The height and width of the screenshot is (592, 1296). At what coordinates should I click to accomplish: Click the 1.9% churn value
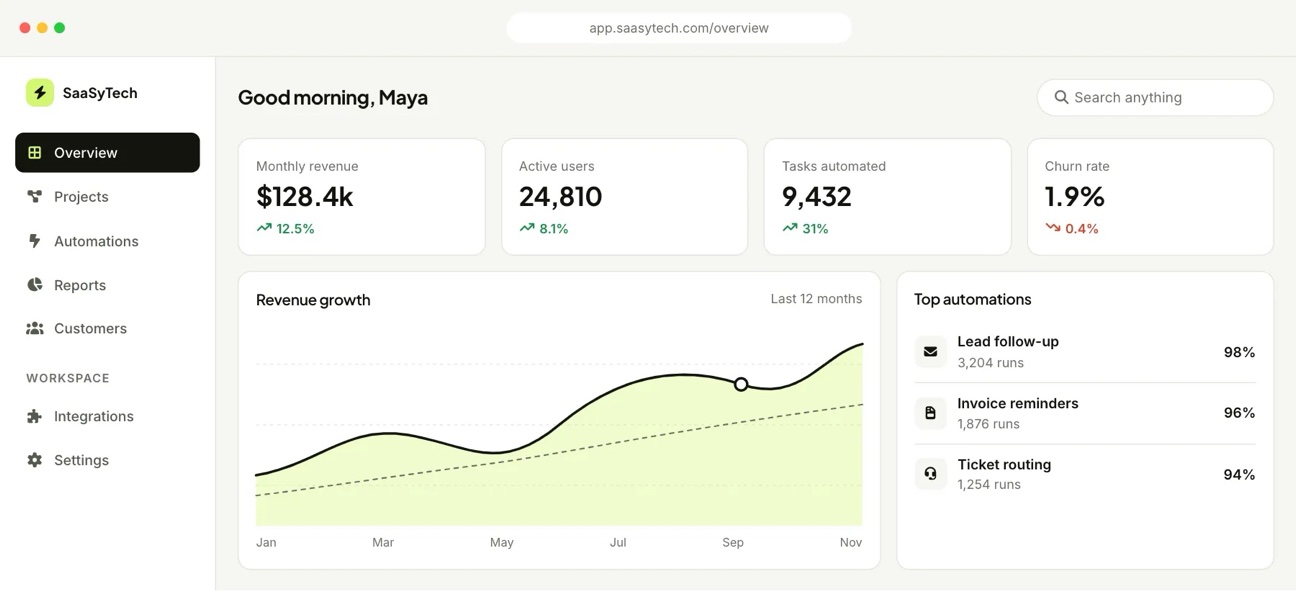1075,196
